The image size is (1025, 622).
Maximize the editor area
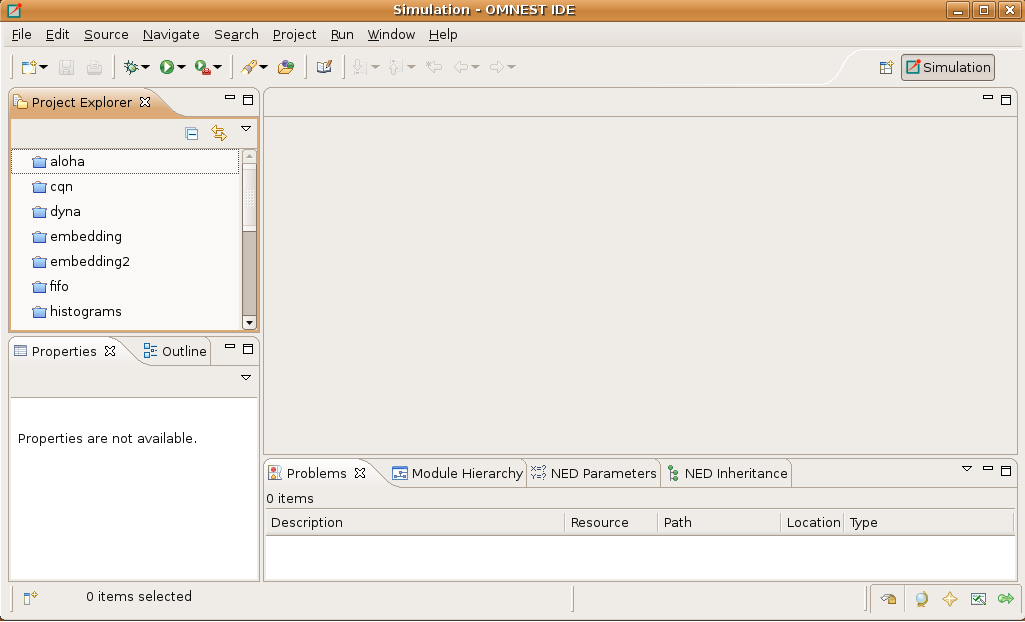pos(1006,100)
